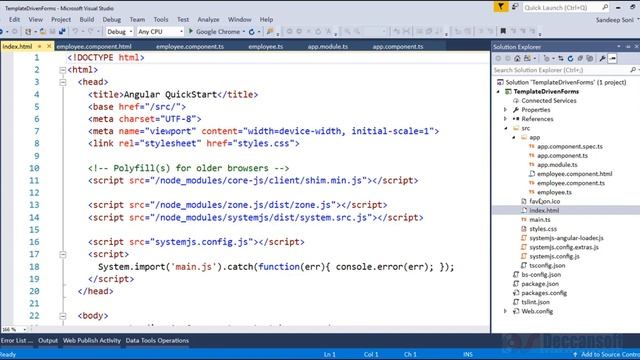The image size is (640, 360).
Task: Open the Tools menu
Action: pos(161,19)
